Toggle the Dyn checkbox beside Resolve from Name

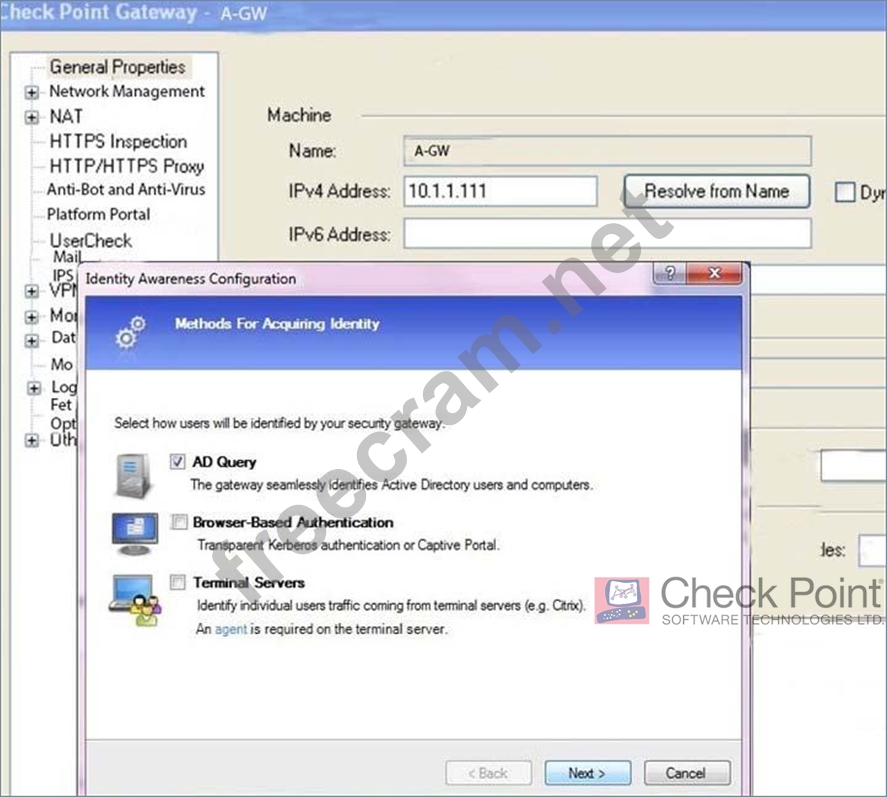pyautogui.click(x=845, y=192)
